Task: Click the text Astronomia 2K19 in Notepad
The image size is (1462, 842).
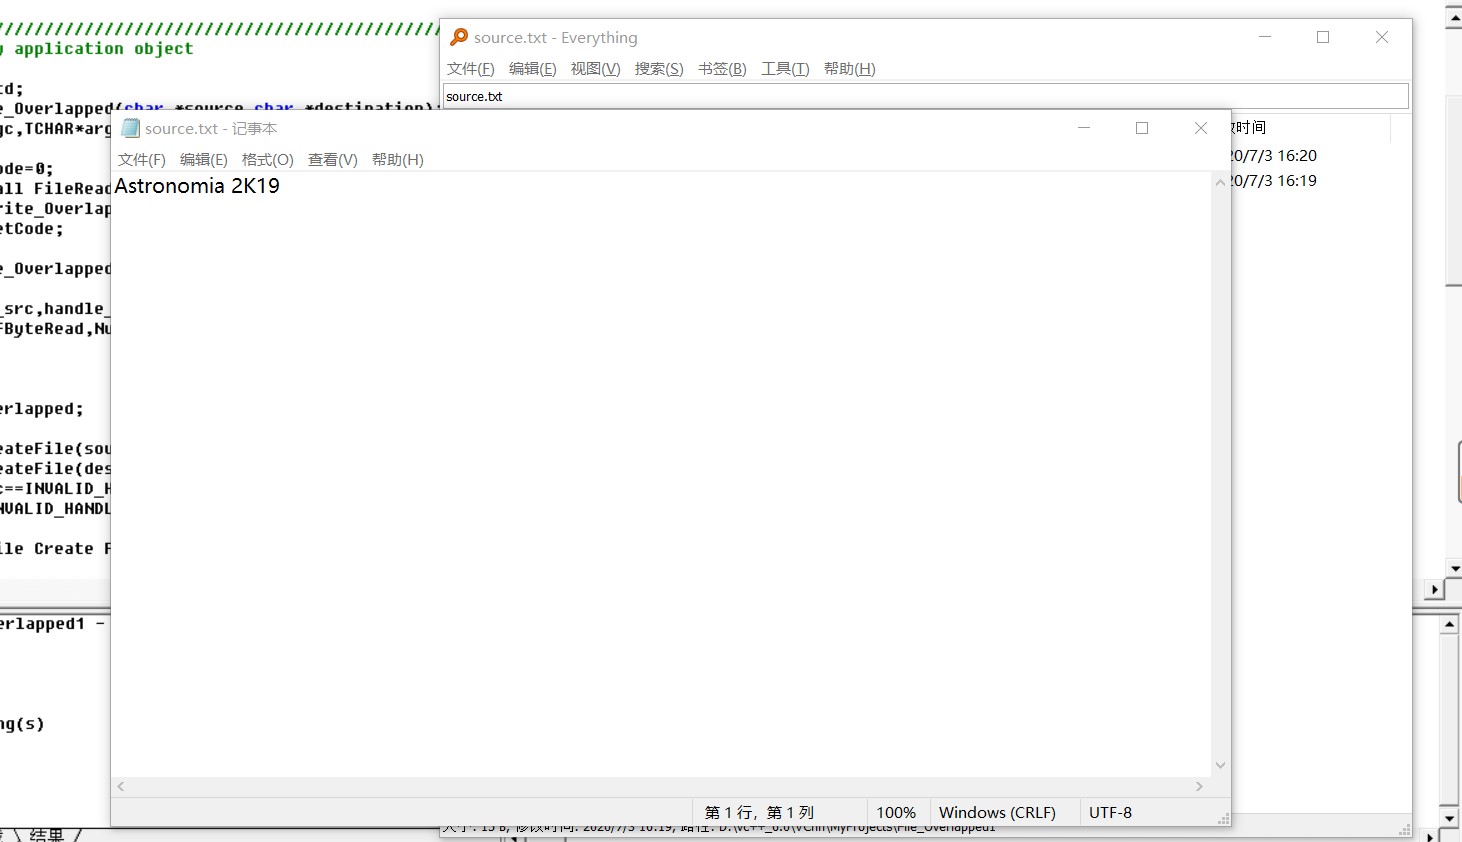Action: [x=197, y=185]
